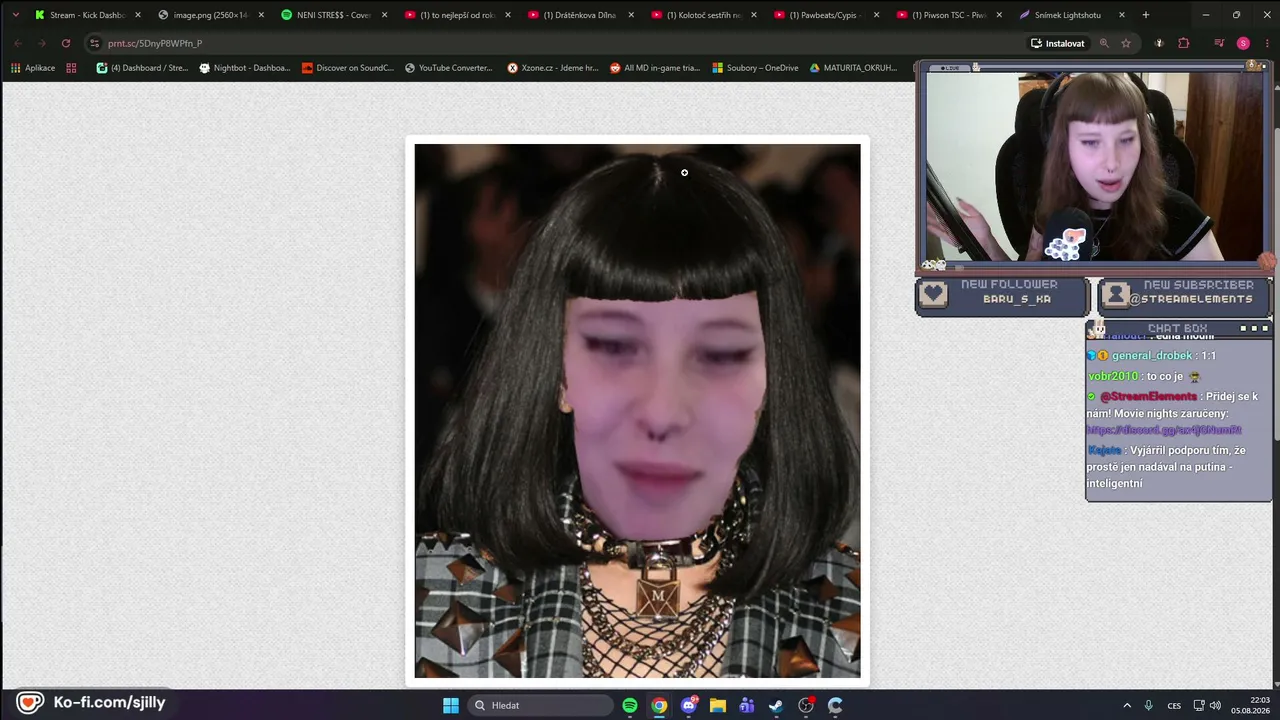This screenshot has width=1280, height=720.
Task: Open File Explorer from the taskbar
Action: tap(718, 705)
